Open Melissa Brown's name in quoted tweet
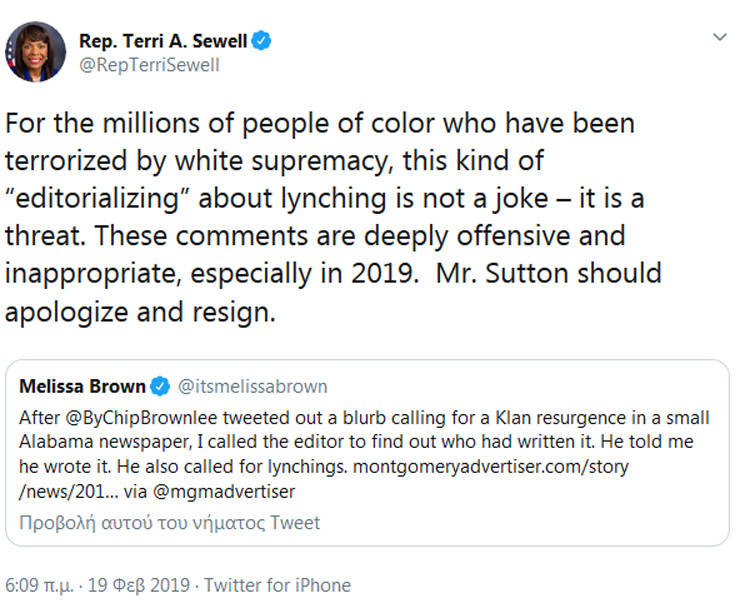The image size is (735, 603). (81, 386)
